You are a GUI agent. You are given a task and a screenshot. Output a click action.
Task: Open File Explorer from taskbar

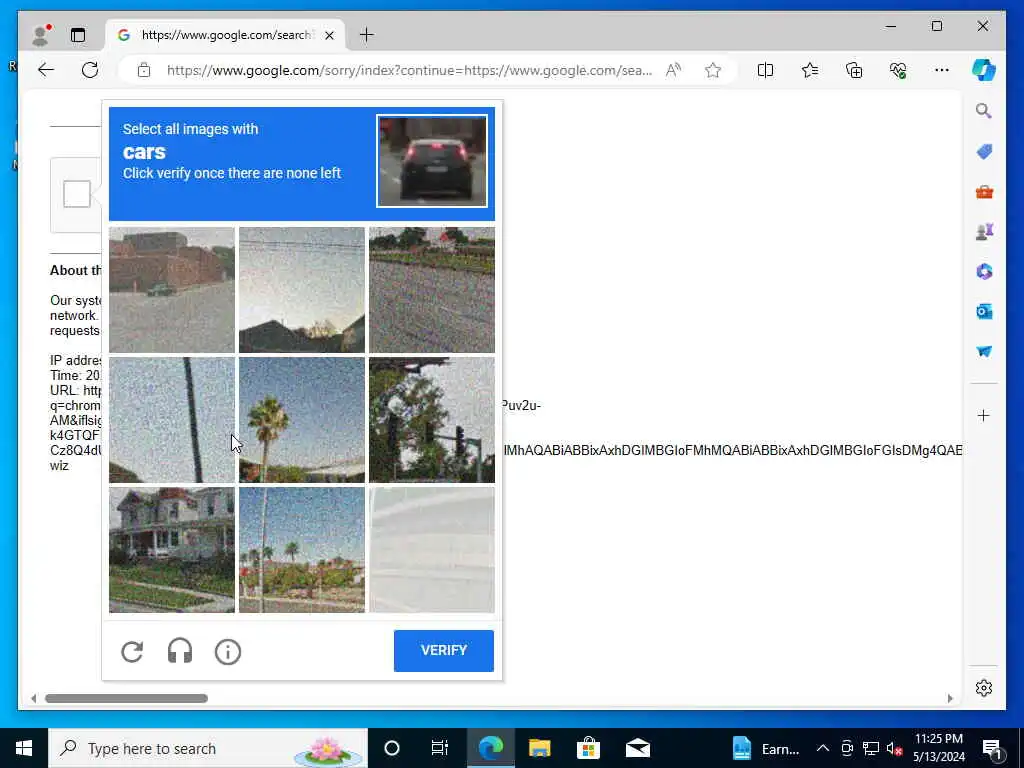point(539,748)
